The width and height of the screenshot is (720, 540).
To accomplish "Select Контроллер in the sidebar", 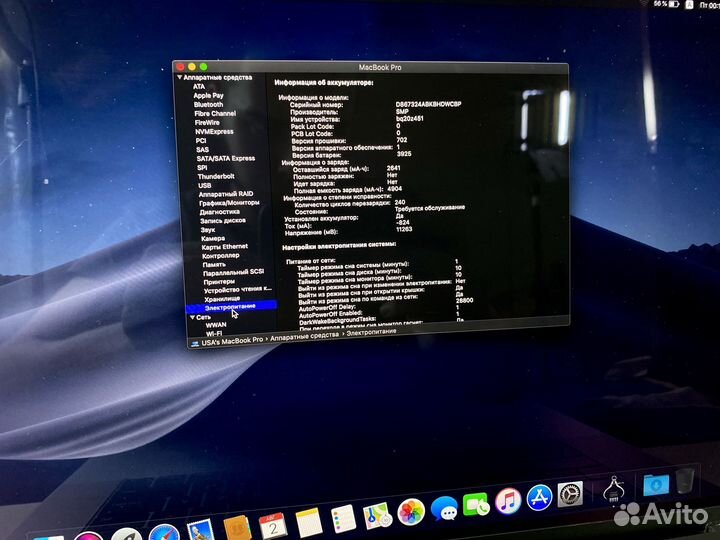I will coord(221,256).
